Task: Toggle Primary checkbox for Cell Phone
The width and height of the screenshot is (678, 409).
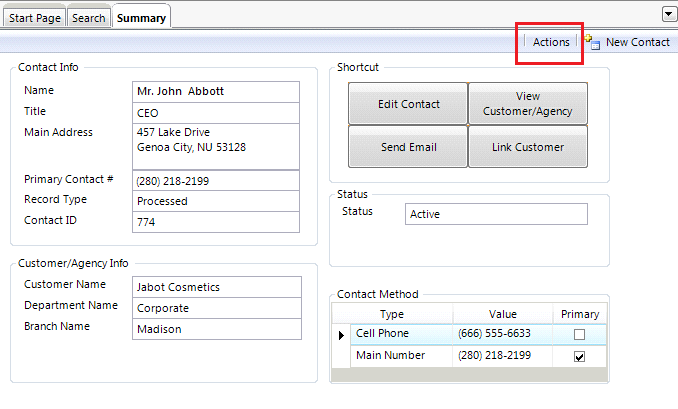Action: pos(579,334)
